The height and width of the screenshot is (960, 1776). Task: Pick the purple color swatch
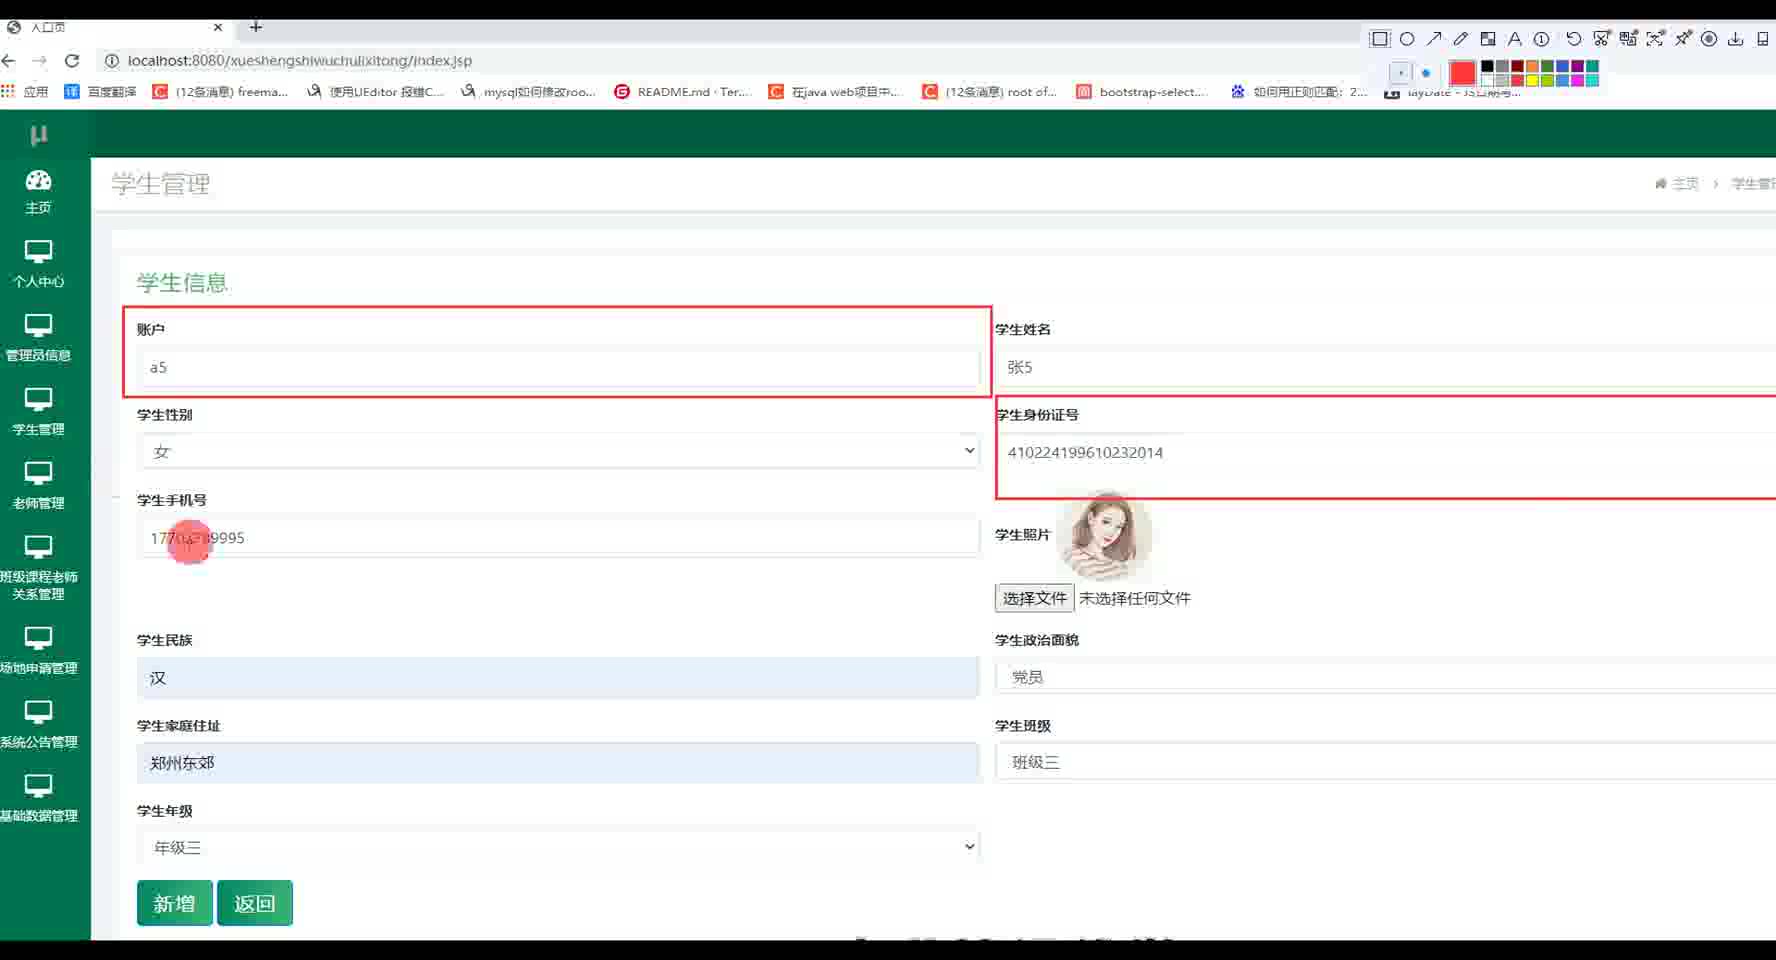[x=1577, y=66]
